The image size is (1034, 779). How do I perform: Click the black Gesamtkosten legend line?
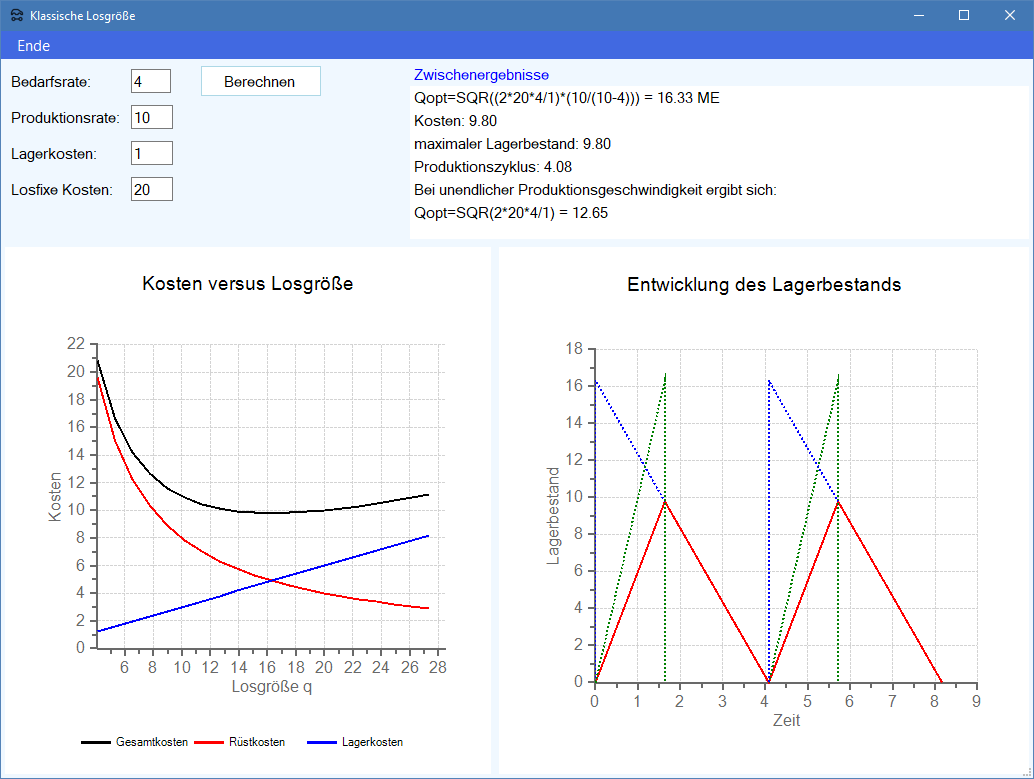[95, 742]
